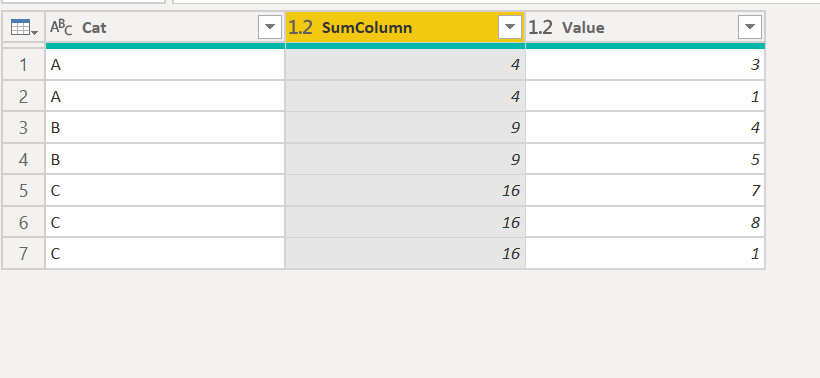The height and width of the screenshot is (378, 820).
Task: Open the Value column filter dropdown
Action: (750, 27)
